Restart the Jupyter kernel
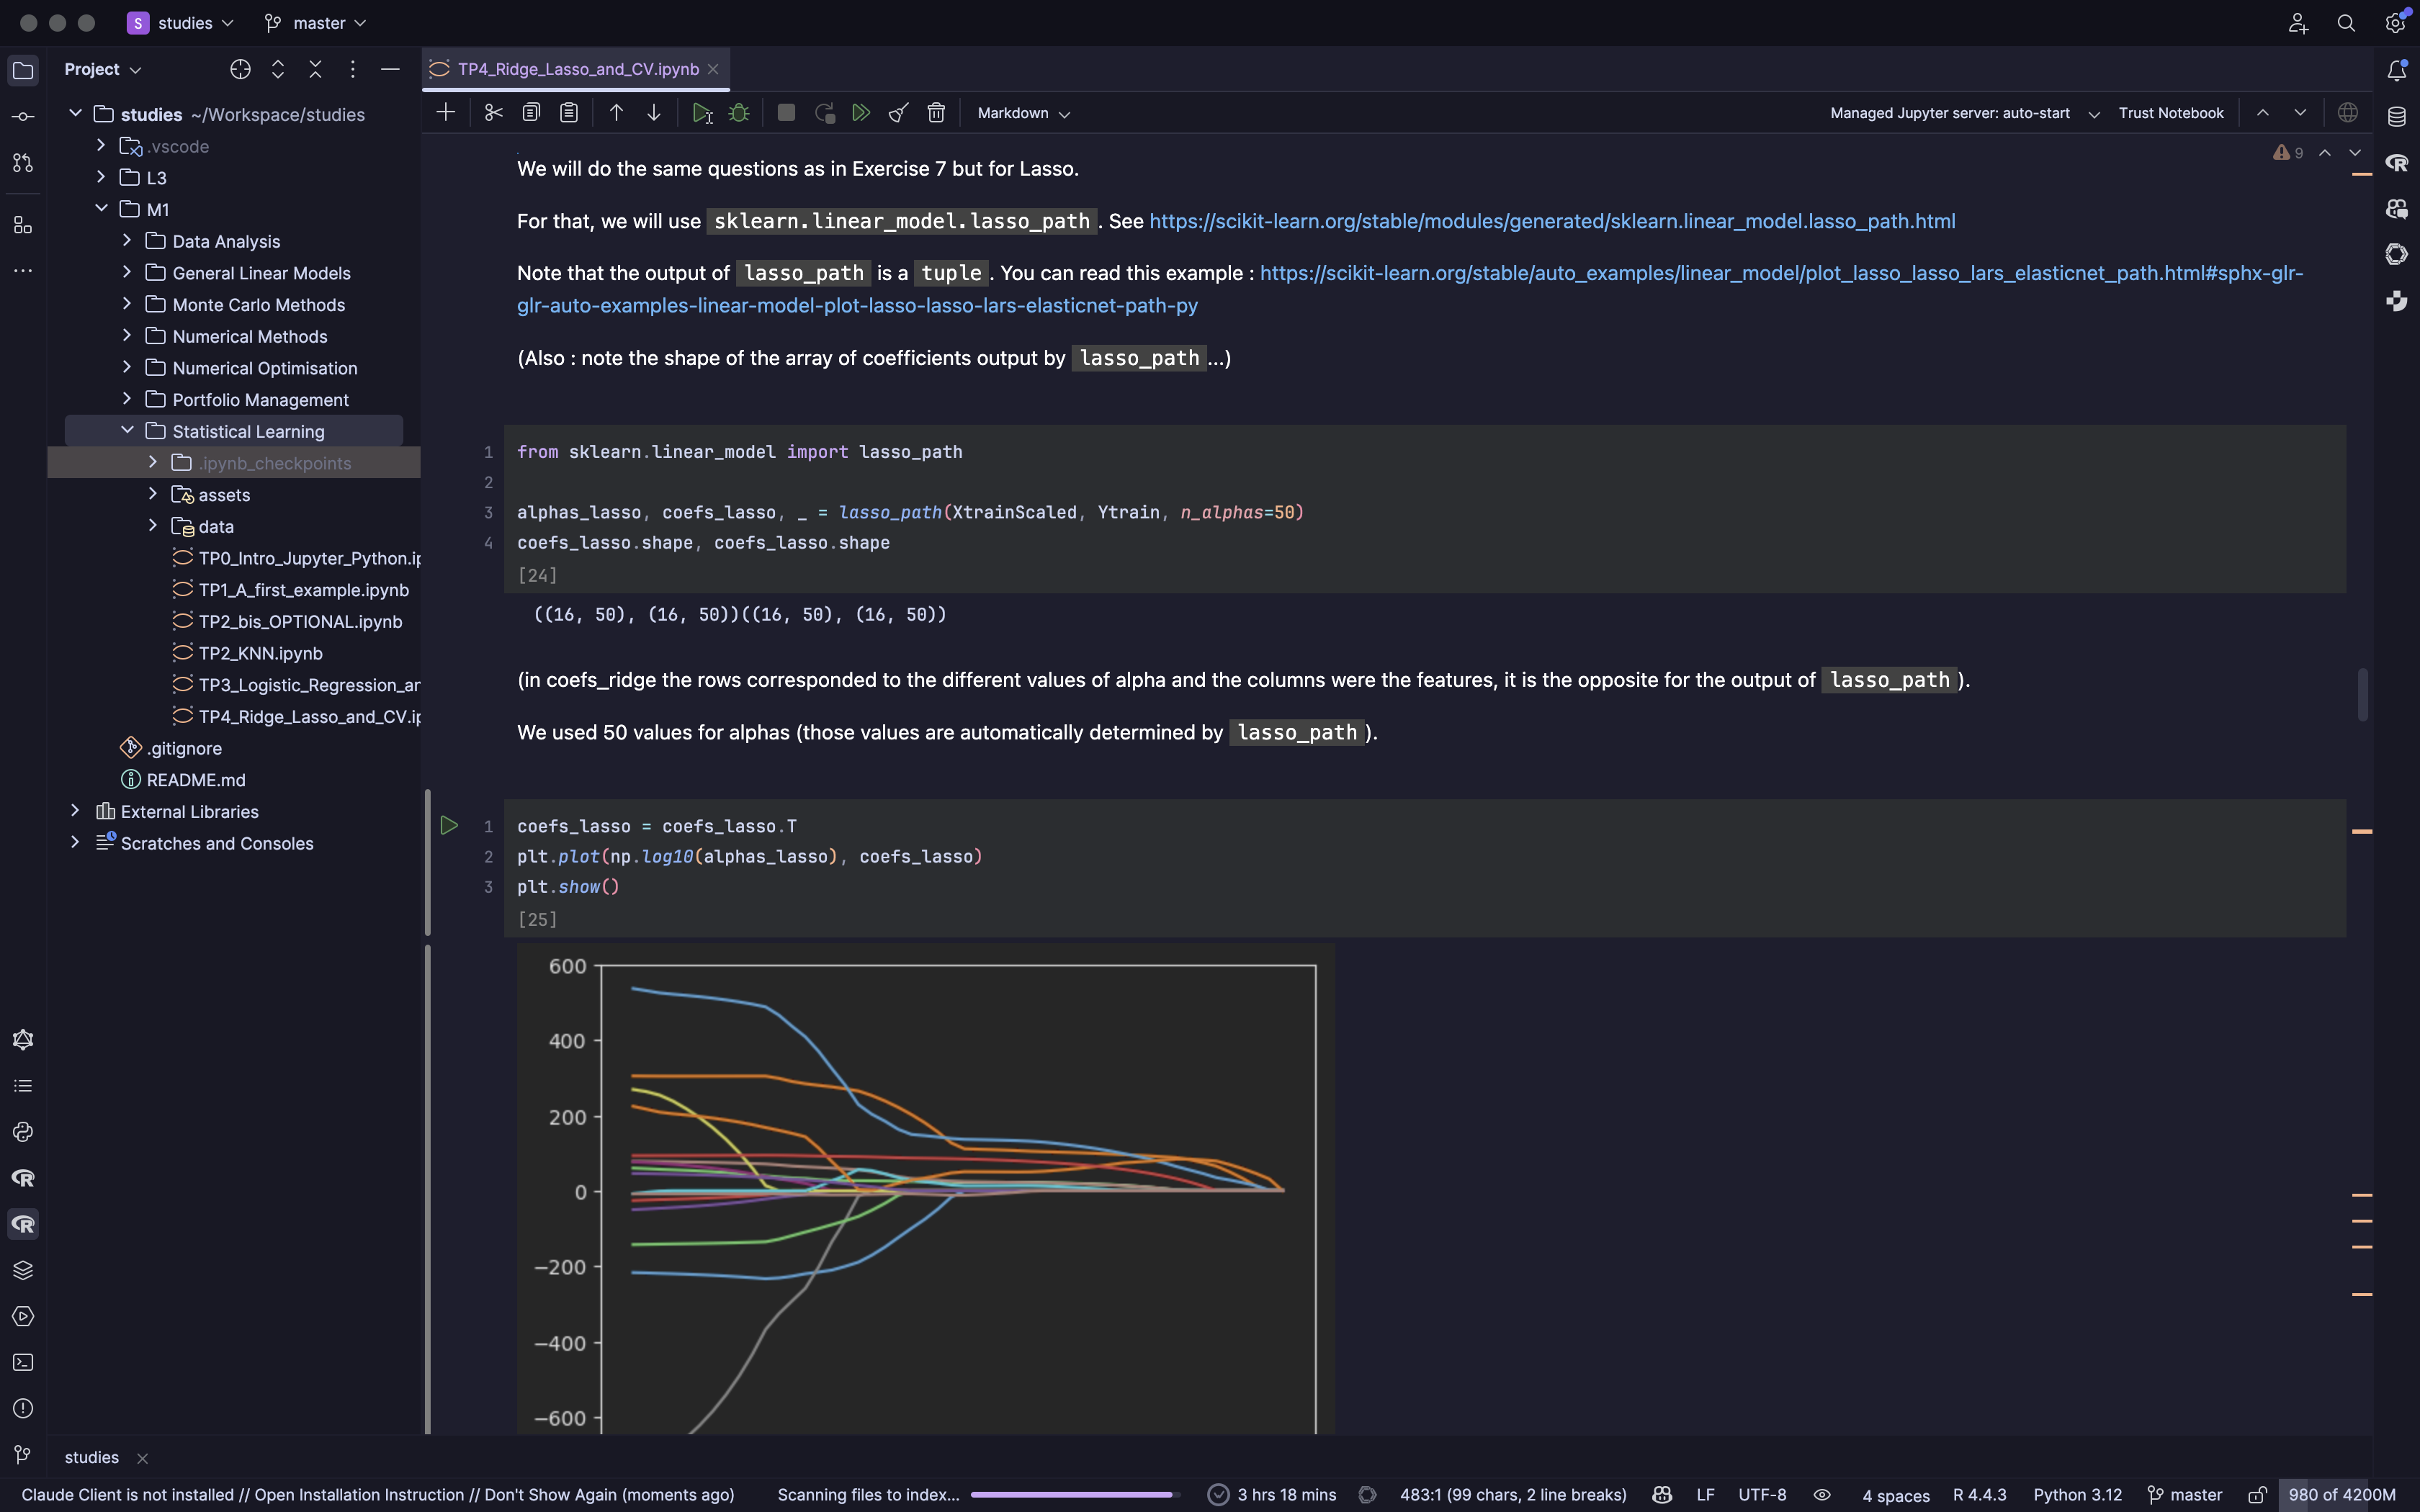 pyautogui.click(x=824, y=113)
